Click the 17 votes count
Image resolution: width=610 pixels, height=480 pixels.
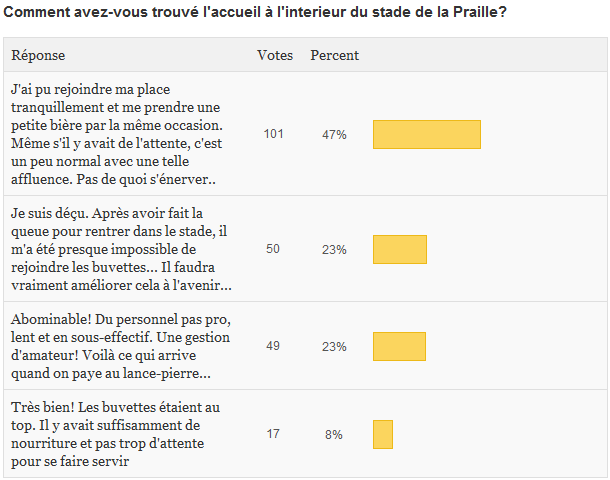(x=273, y=435)
